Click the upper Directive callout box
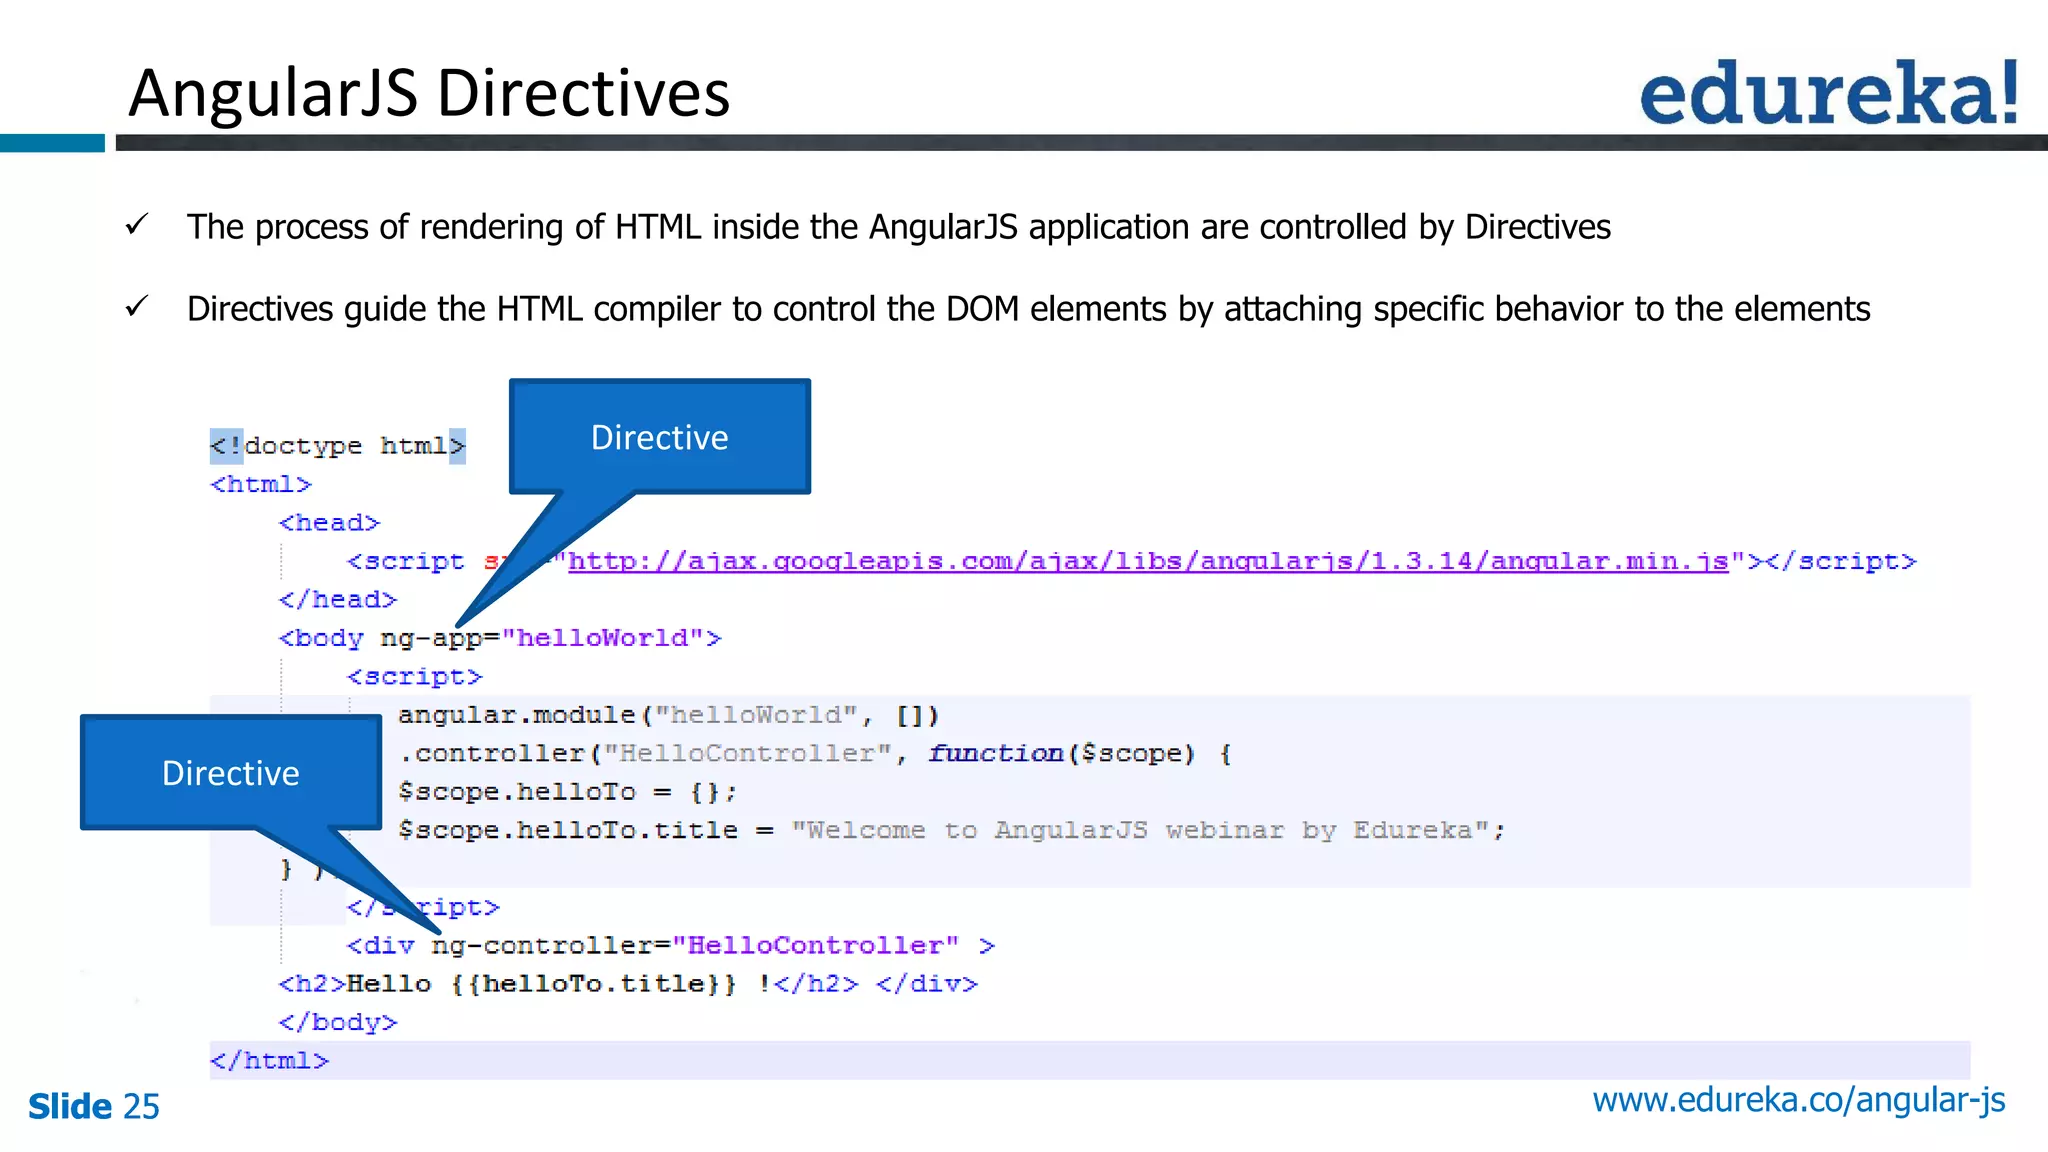Screen dimensions: 2048x1152 (659, 437)
